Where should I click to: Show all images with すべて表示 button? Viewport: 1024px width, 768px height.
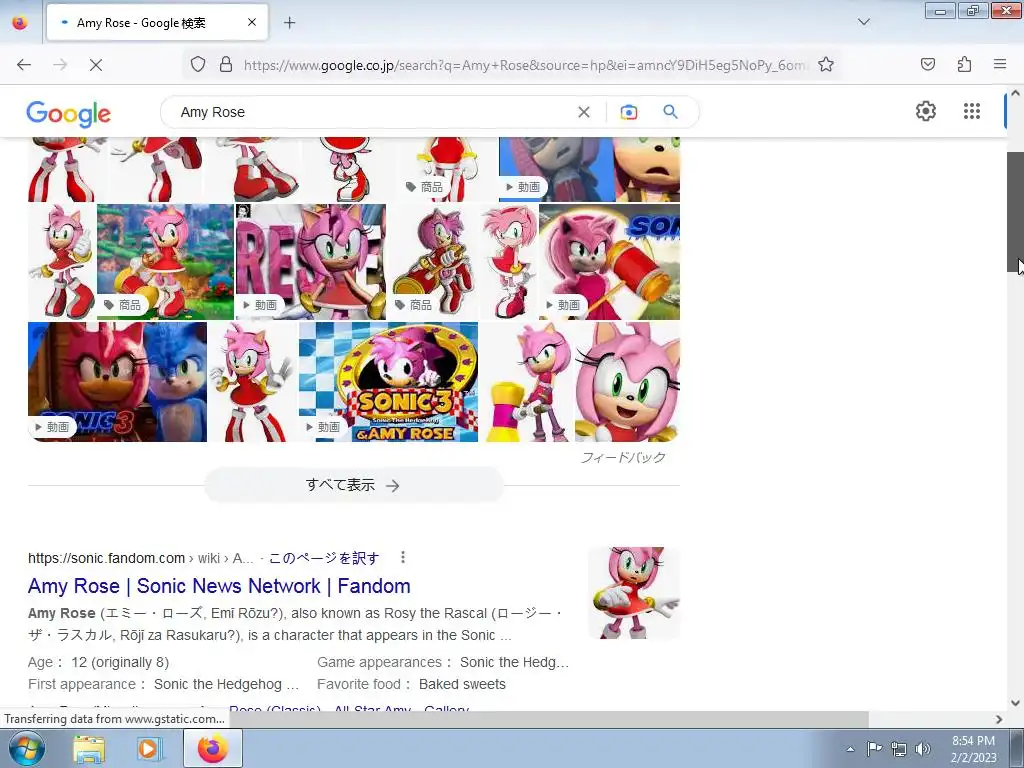(353, 485)
